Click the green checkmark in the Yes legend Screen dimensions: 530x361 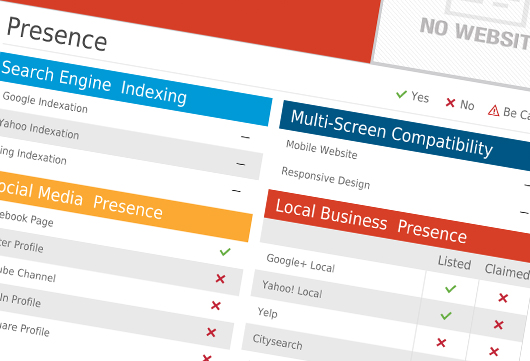401,94
